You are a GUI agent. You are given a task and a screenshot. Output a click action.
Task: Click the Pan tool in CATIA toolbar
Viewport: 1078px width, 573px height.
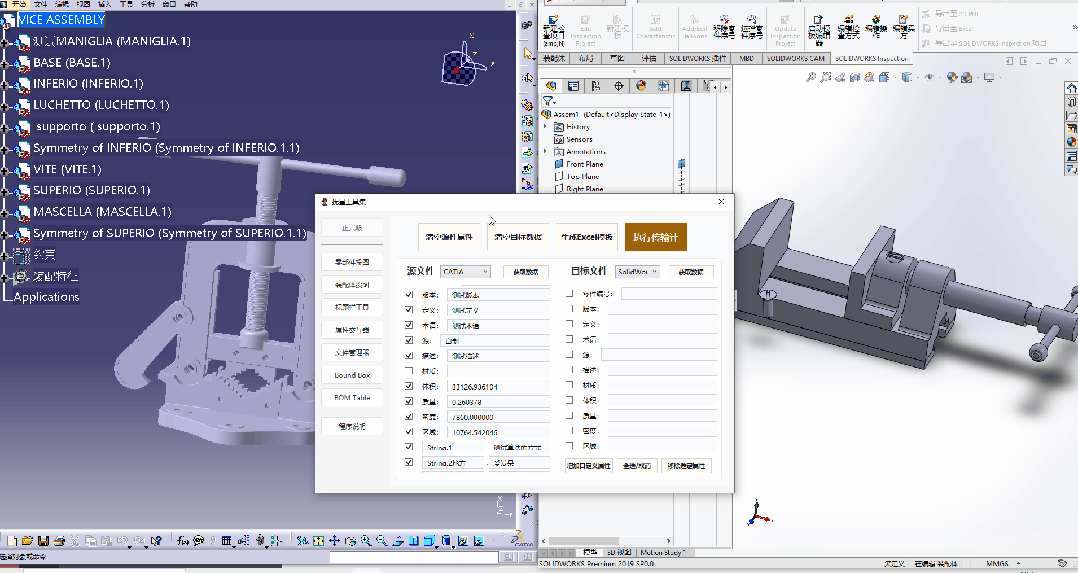coord(335,541)
